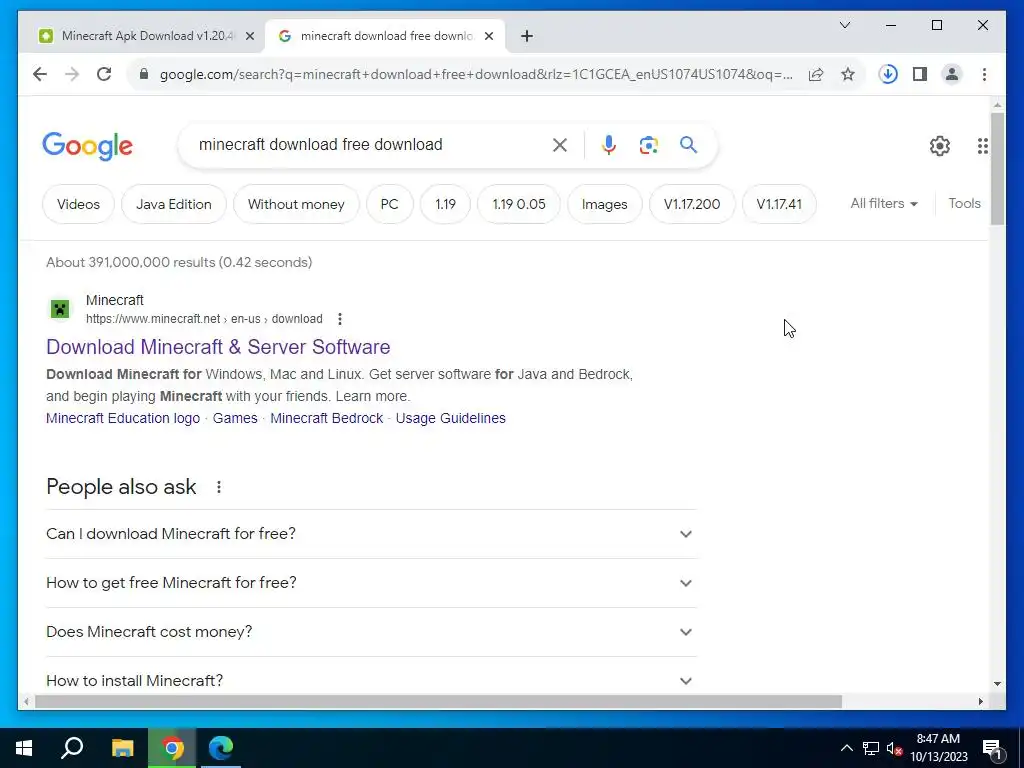Close the minecraft download free download tab
The width and height of the screenshot is (1024, 768).
(488, 37)
